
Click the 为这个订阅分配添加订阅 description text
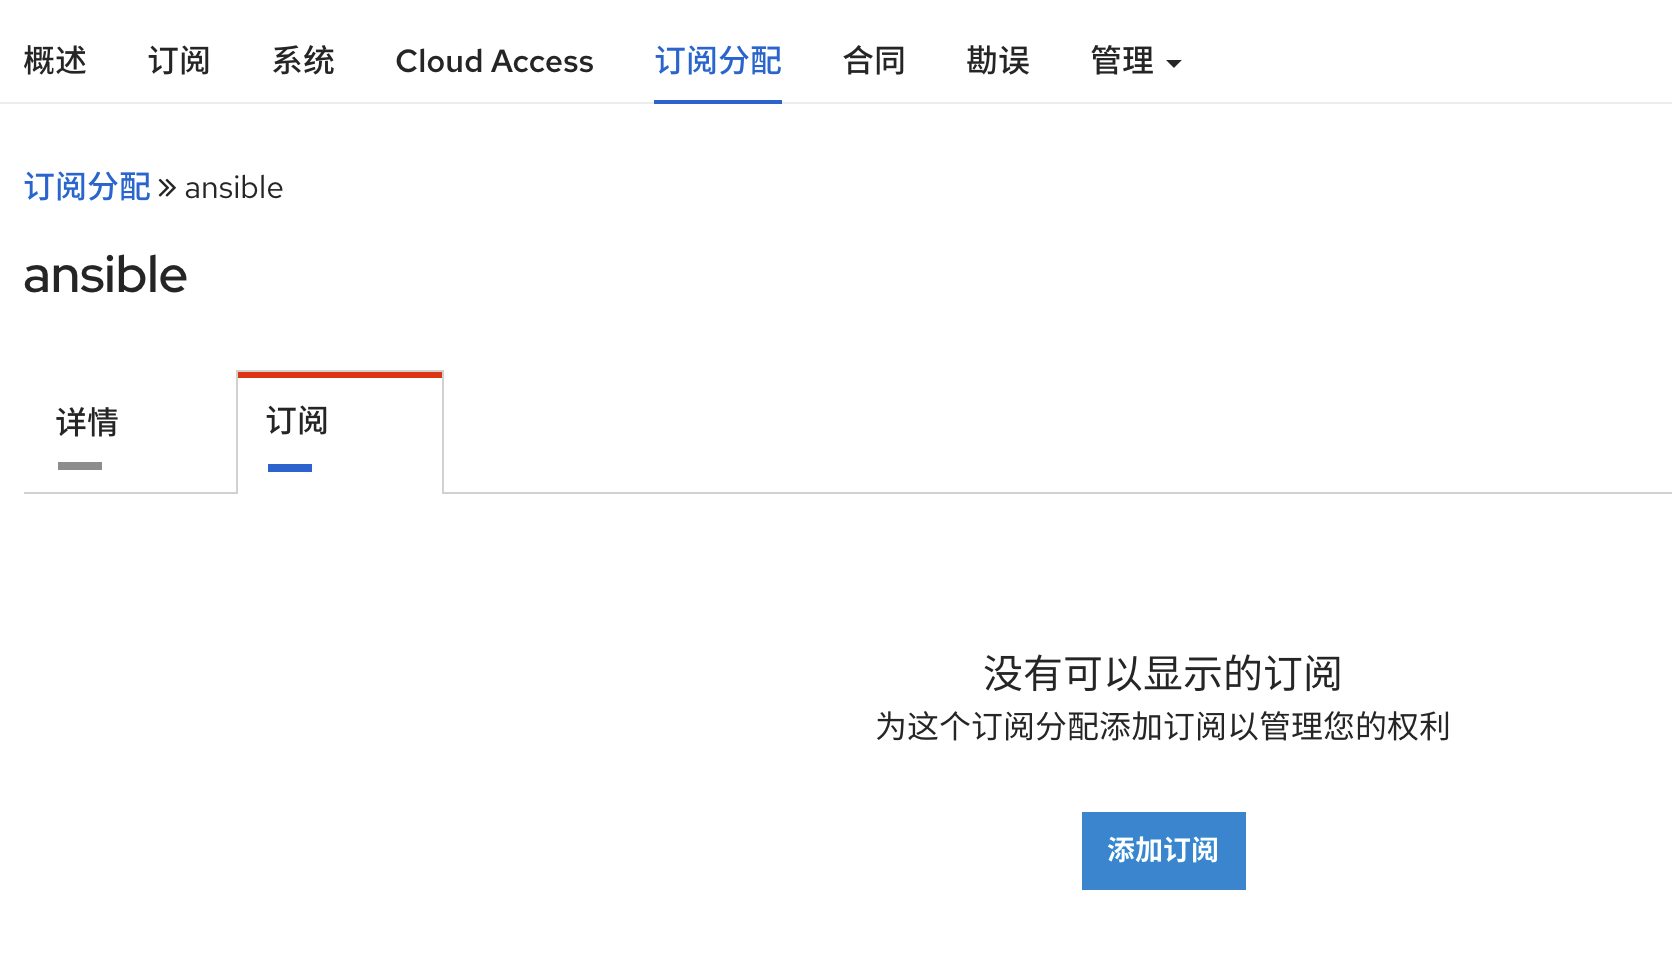click(1162, 726)
